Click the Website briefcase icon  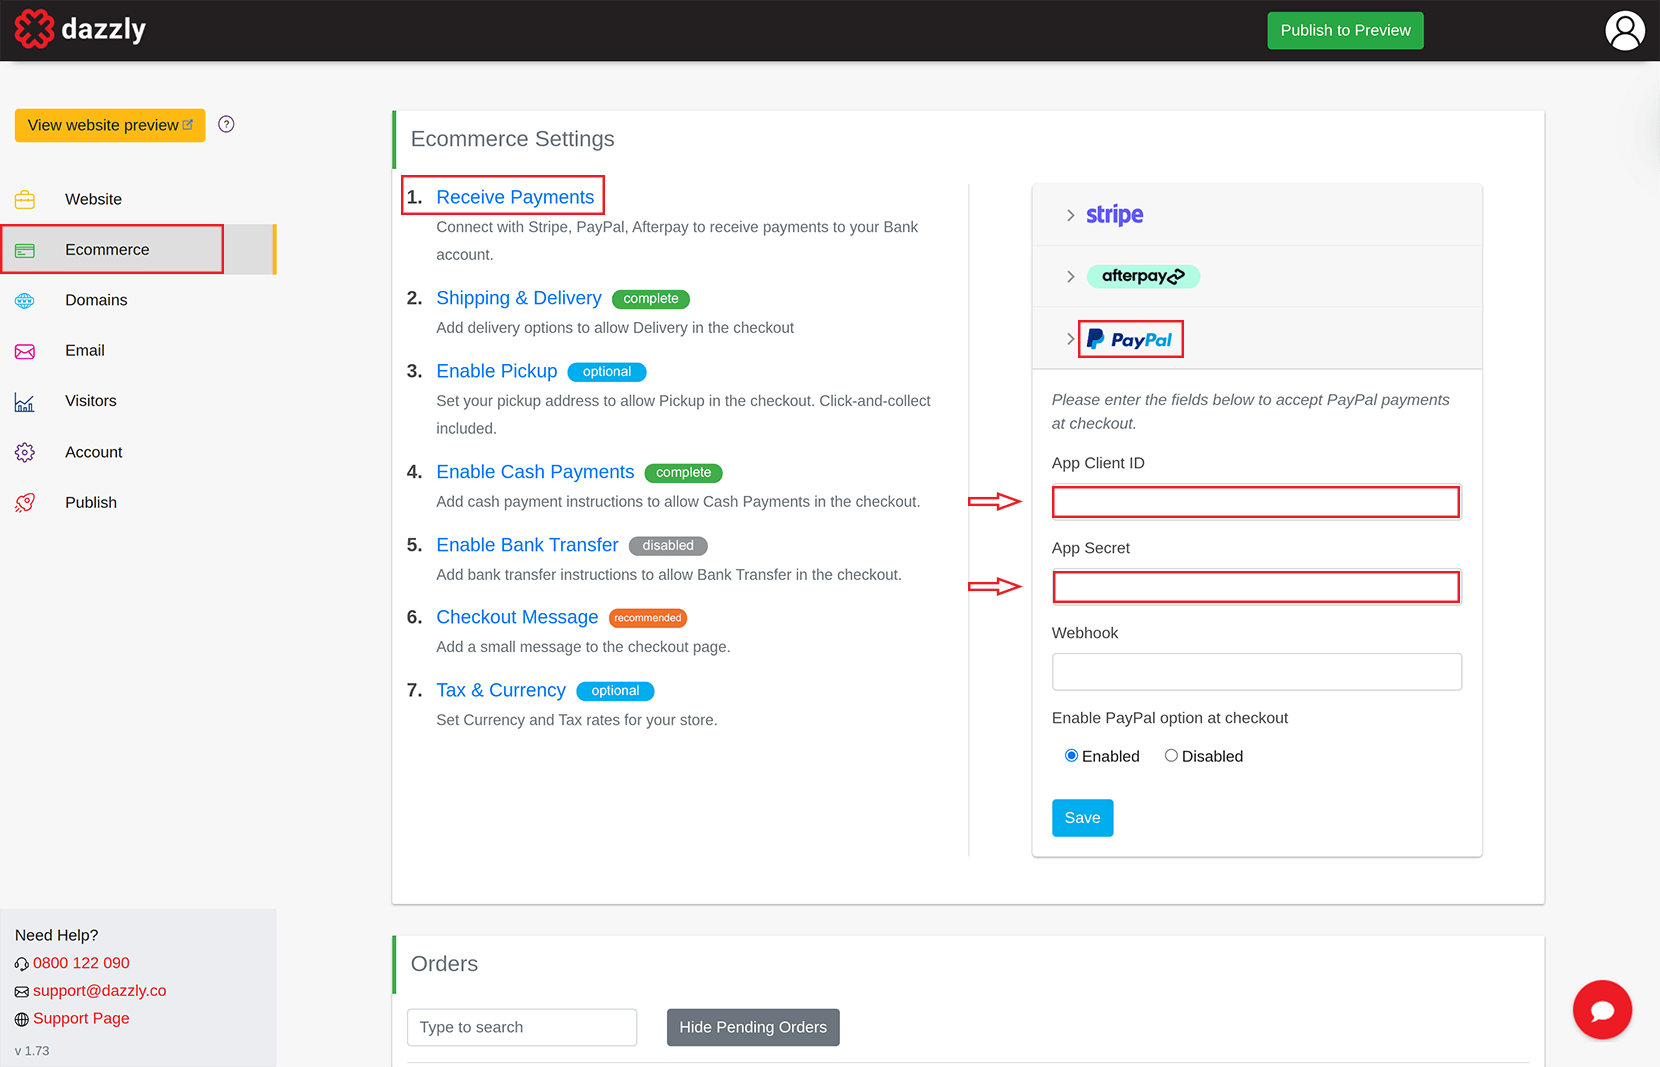point(25,199)
